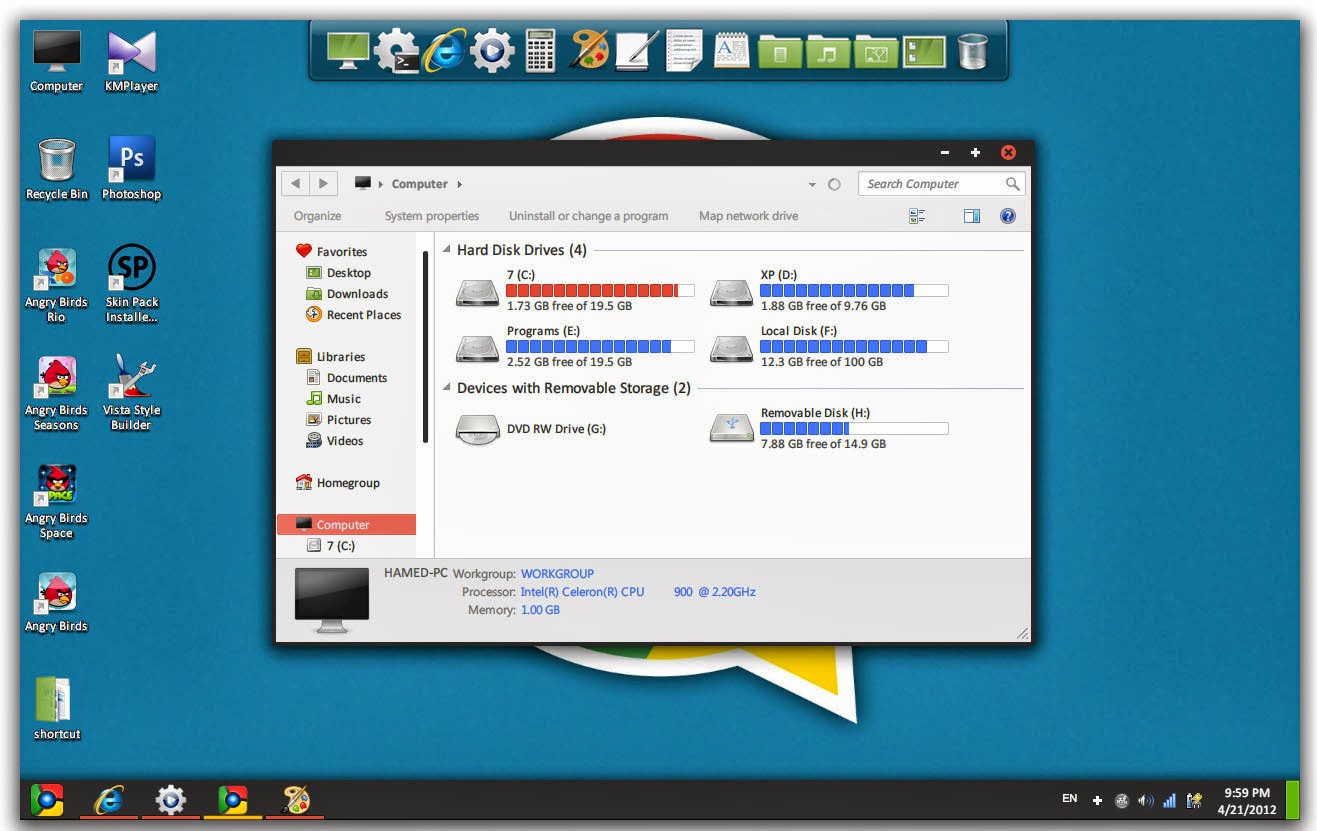
Task: Go forward with the Explorer forward arrow
Action: pos(322,184)
